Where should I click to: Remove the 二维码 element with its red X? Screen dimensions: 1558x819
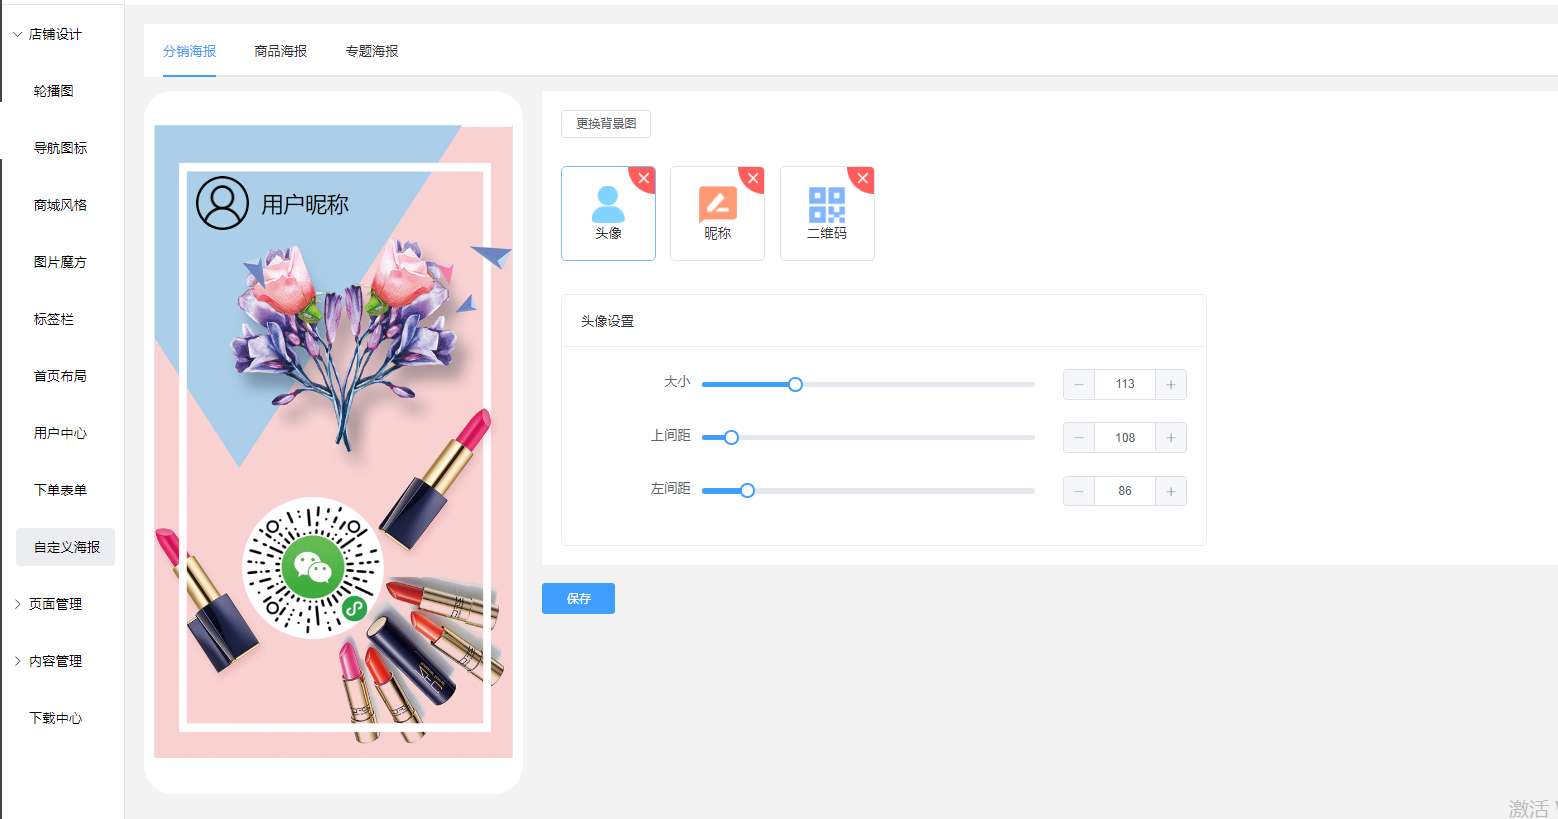(x=863, y=178)
